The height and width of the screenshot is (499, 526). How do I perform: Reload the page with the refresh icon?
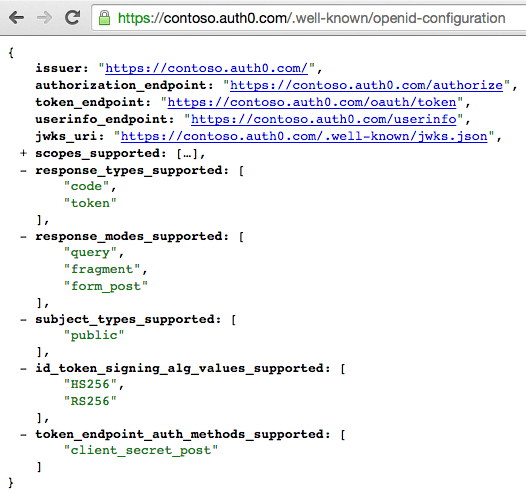[72, 17]
